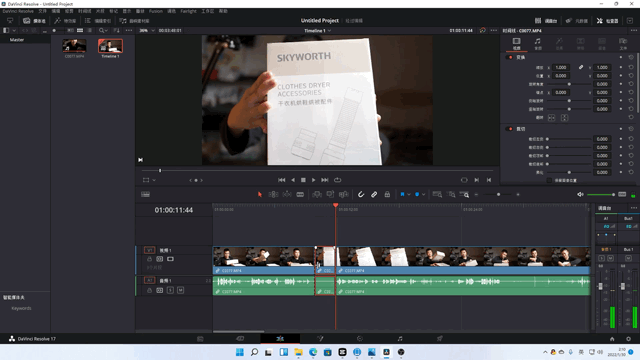Click the position lock padlock icon
Screen dimensions: 640x360
point(387,194)
